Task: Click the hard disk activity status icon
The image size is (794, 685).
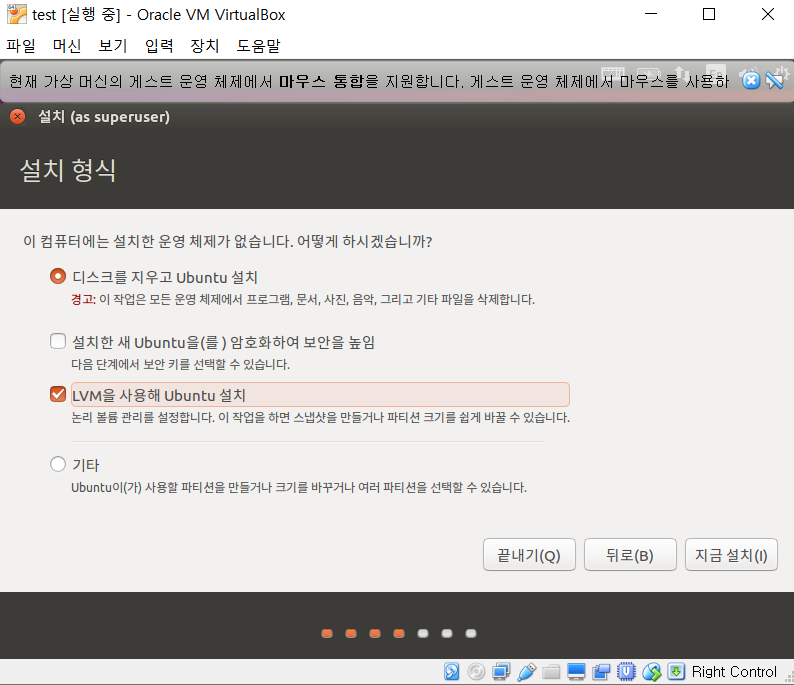Action: pyautogui.click(x=452, y=672)
